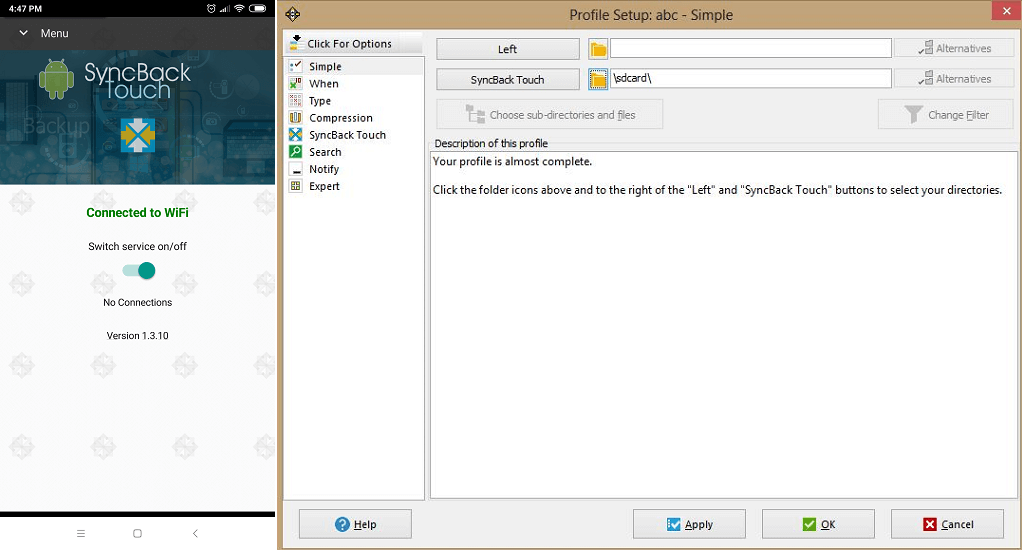Focus the empty Left path field

(x=751, y=48)
